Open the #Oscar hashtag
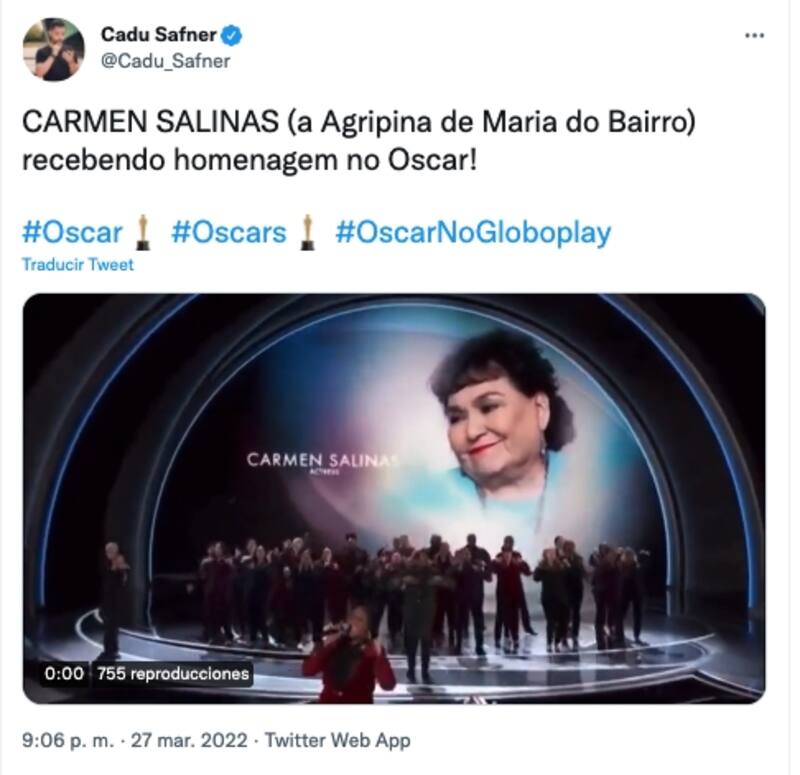 point(72,232)
